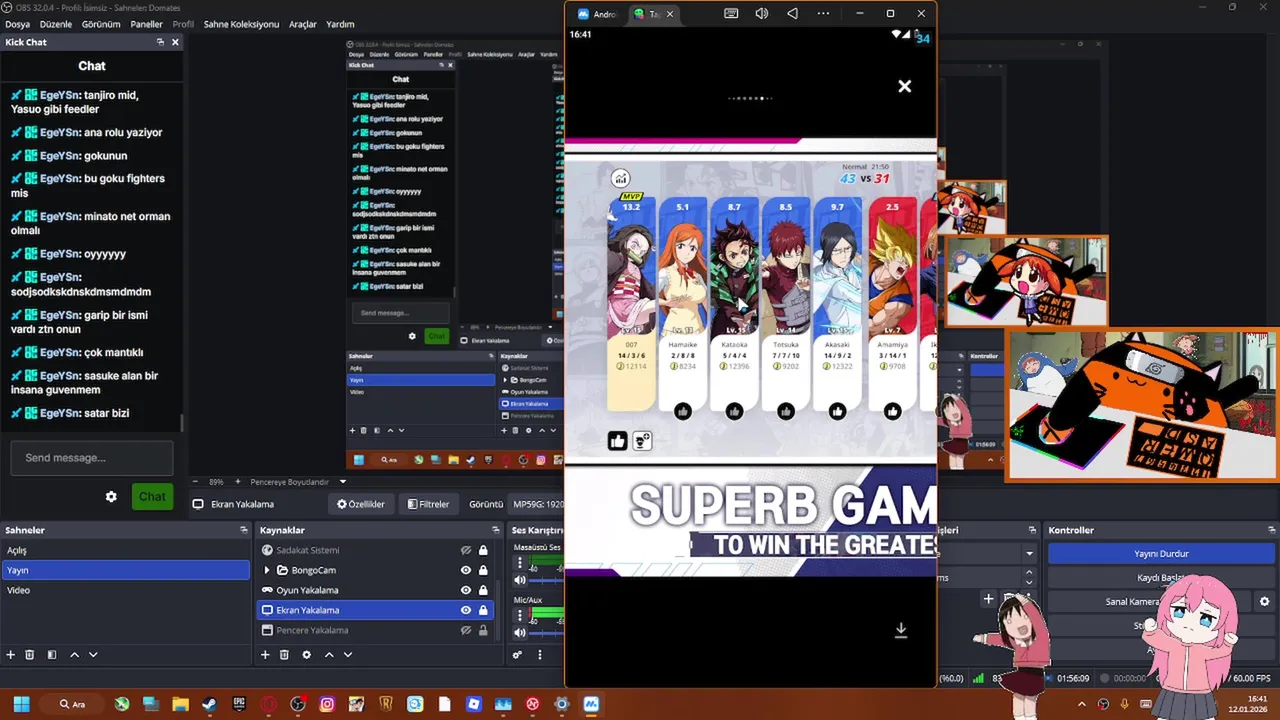
Task: Click Send message input field
Action: pyautogui.click(x=92, y=458)
